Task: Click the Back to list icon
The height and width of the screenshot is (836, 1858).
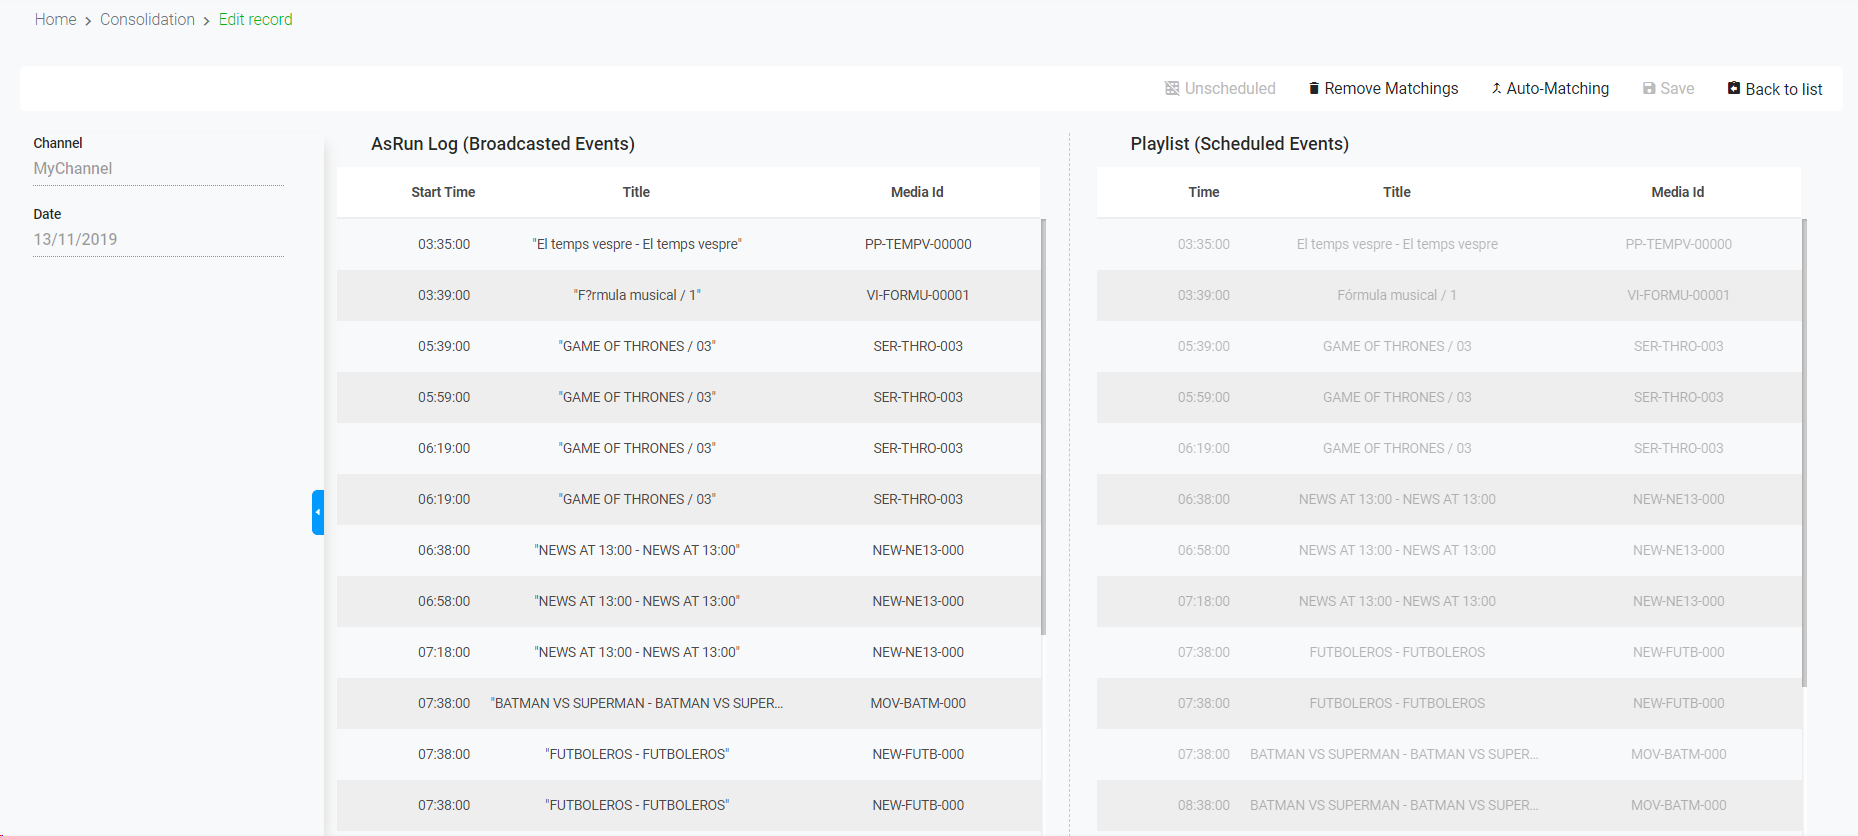Action: click(x=1734, y=89)
